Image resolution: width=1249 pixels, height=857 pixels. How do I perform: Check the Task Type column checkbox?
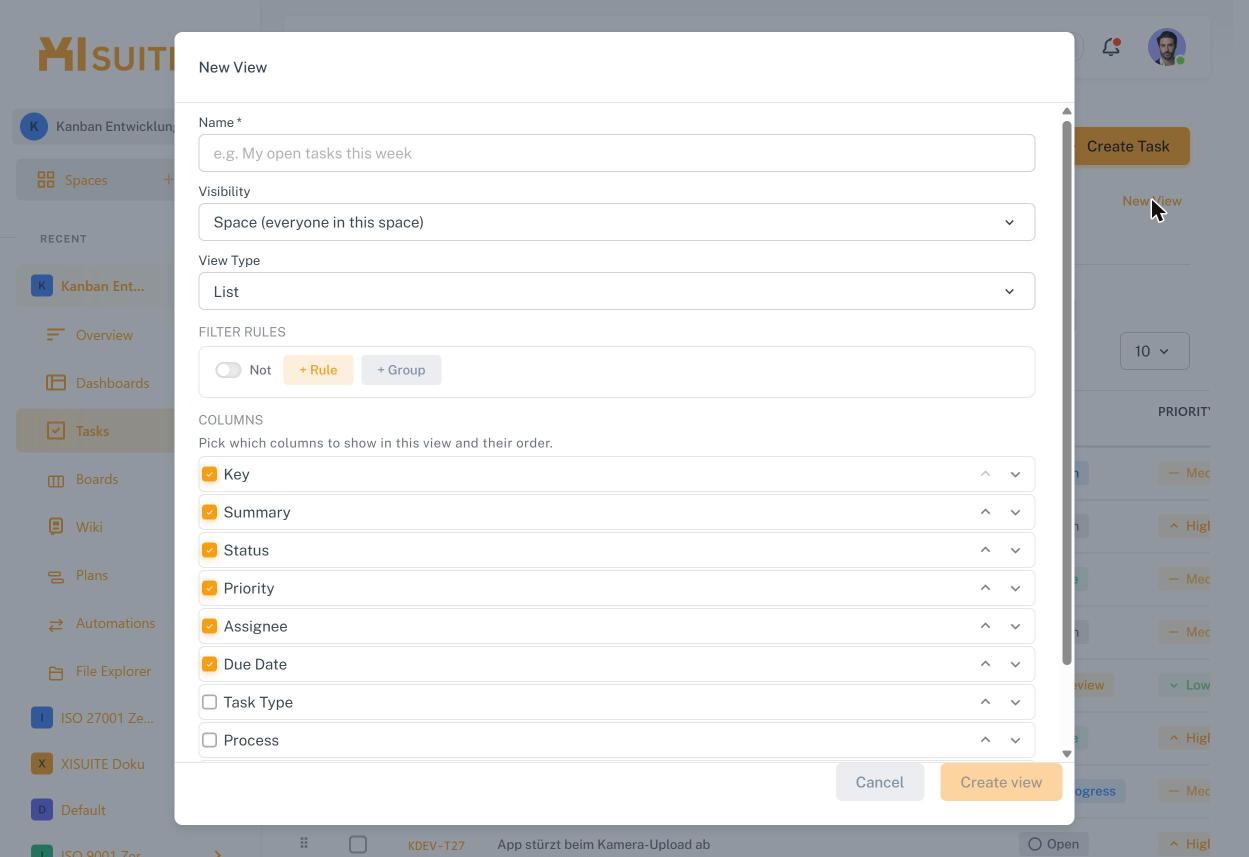click(209, 702)
